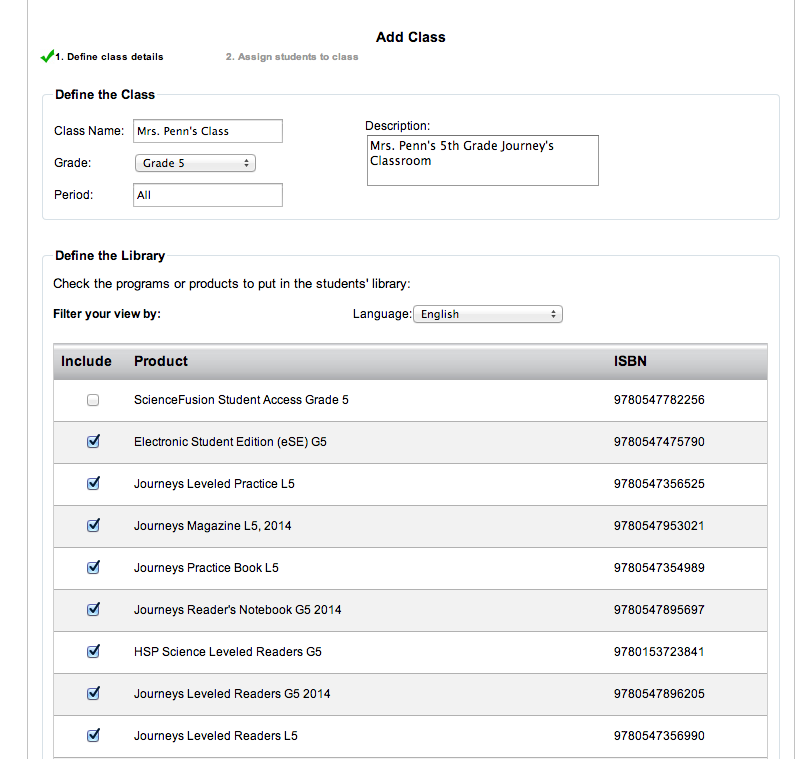Click the Journeys Magazine L5, 2014 name
The image size is (809, 759).
click(213, 526)
